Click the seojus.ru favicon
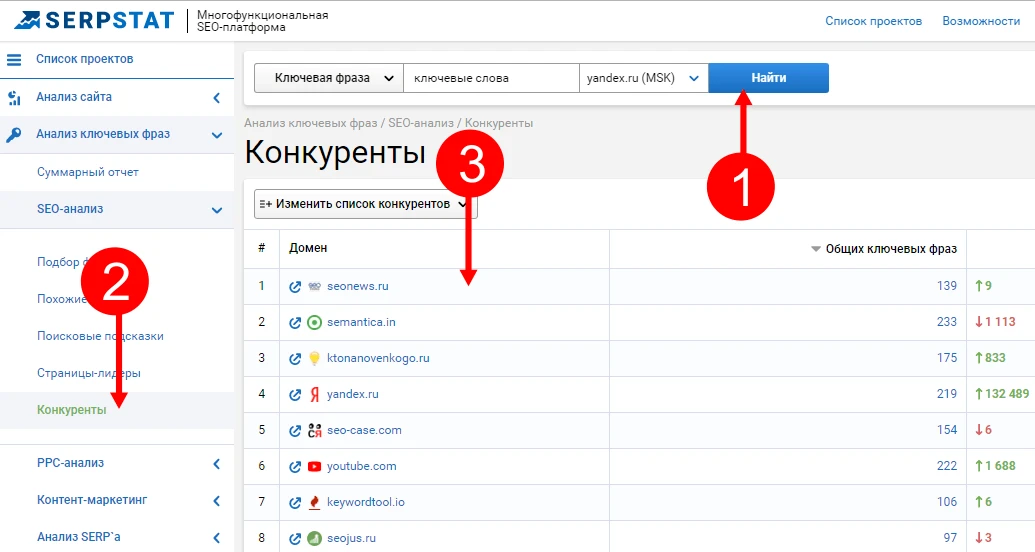The height and width of the screenshot is (552, 1035). pos(315,538)
